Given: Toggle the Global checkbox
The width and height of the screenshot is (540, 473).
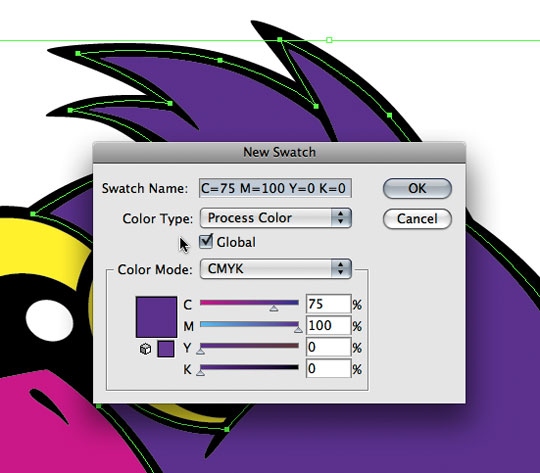Looking at the screenshot, I should (x=206, y=241).
